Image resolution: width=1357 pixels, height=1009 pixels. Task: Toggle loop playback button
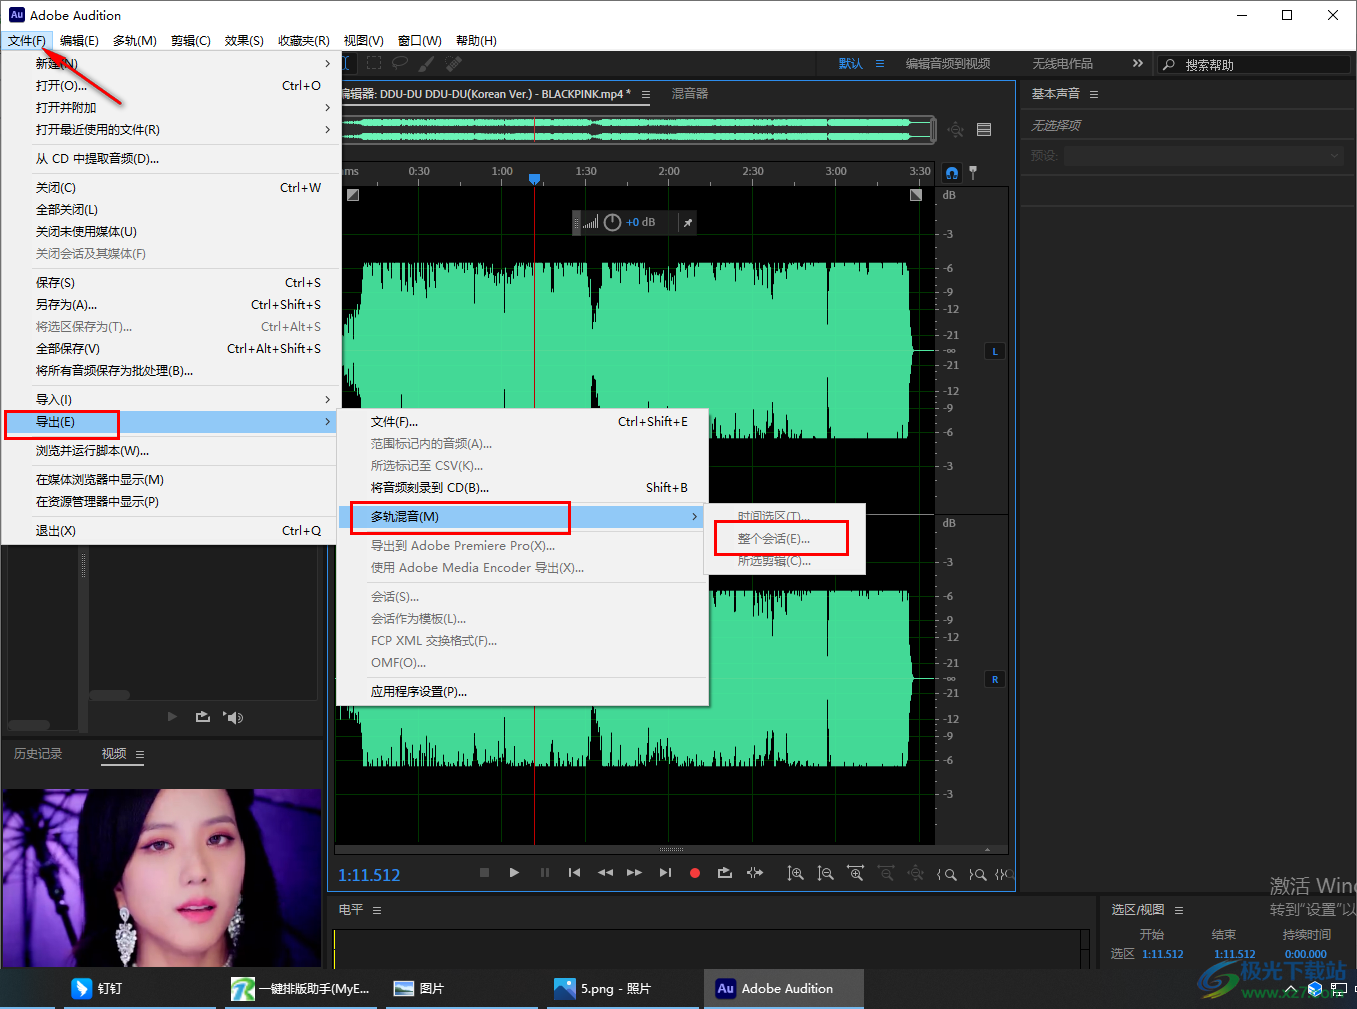pos(725,873)
